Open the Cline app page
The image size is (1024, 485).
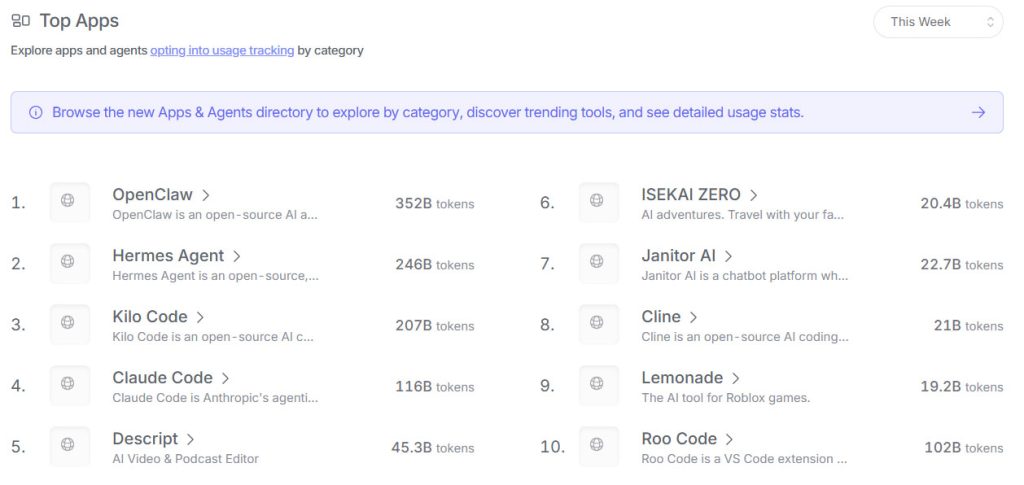(661, 317)
